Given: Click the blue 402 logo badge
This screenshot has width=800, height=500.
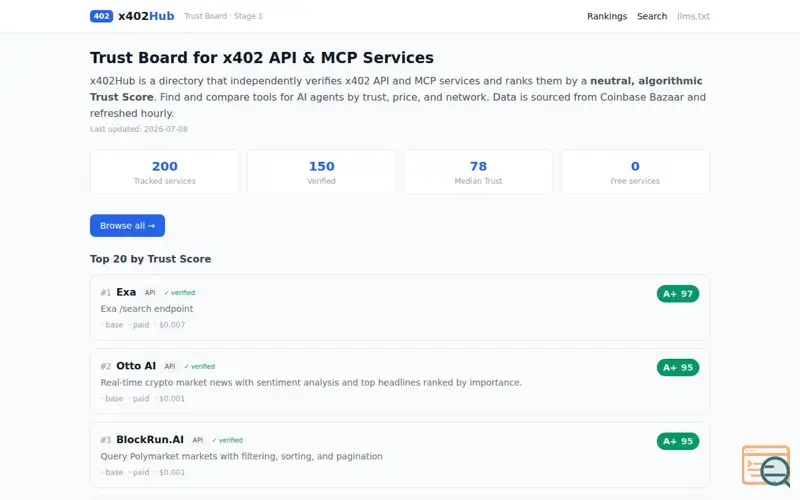Looking at the screenshot, I should coord(101,16).
